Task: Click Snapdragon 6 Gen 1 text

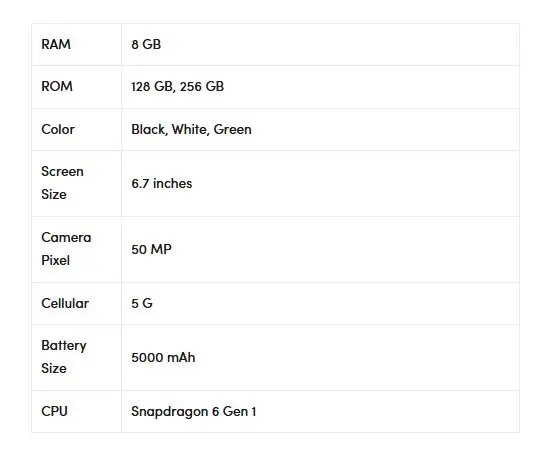Action: click(194, 412)
